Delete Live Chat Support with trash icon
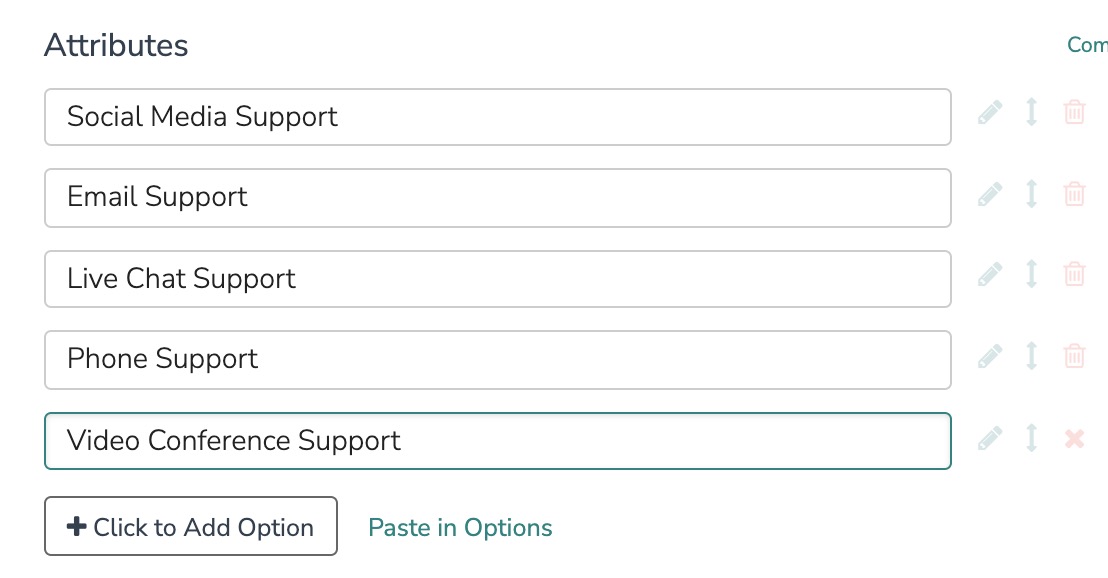 (x=1074, y=274)
